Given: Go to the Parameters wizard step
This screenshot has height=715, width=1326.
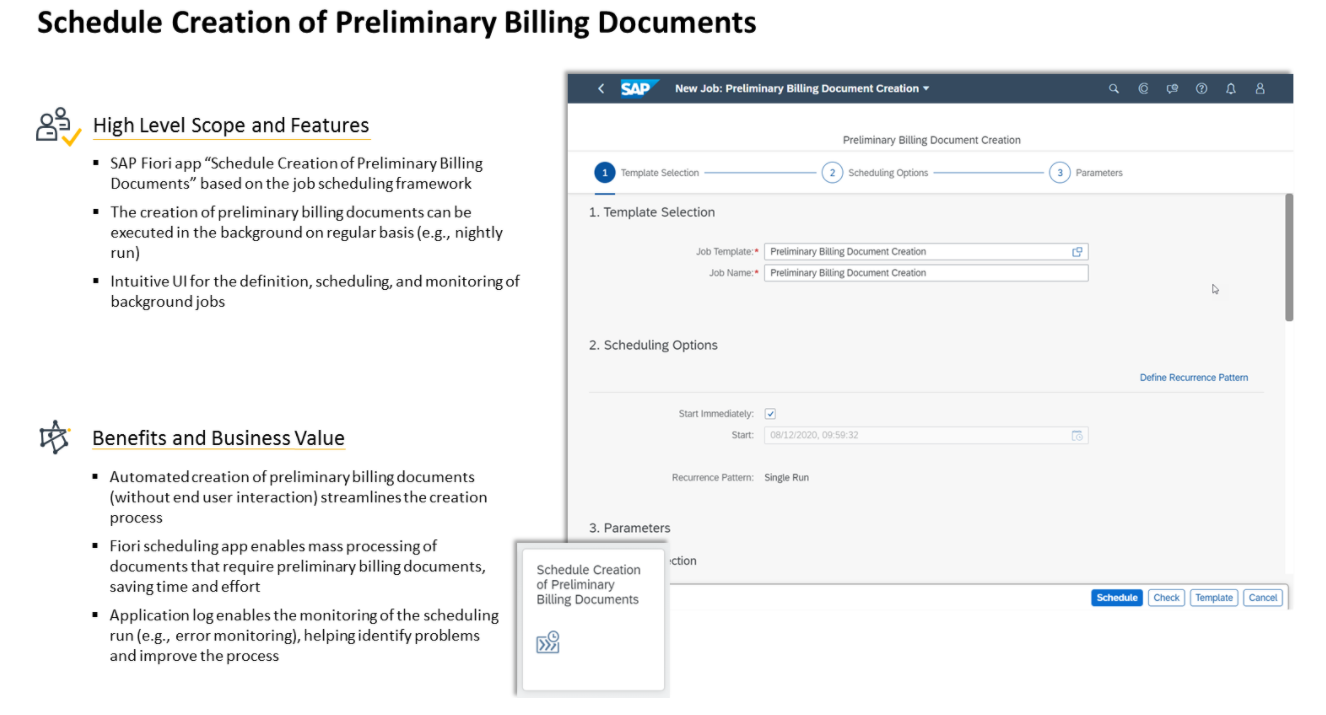Looking at the screenshot, I should point(1060,173).
